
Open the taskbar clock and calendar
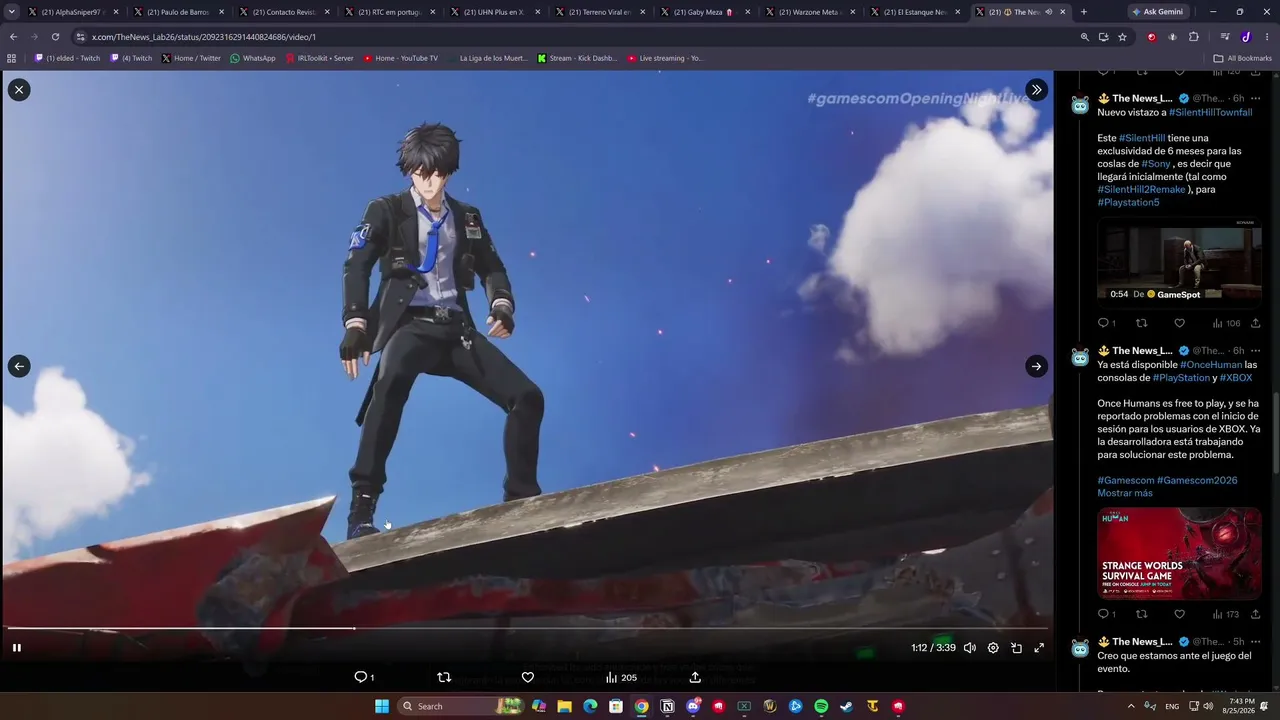(1240, 706)
